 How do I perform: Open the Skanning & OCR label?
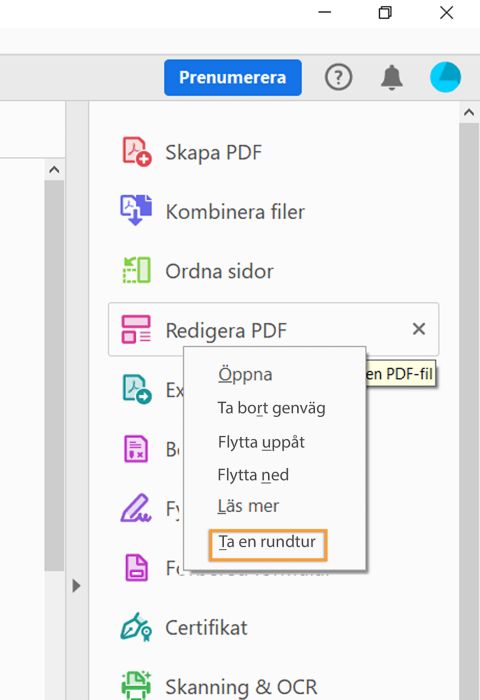241,687
